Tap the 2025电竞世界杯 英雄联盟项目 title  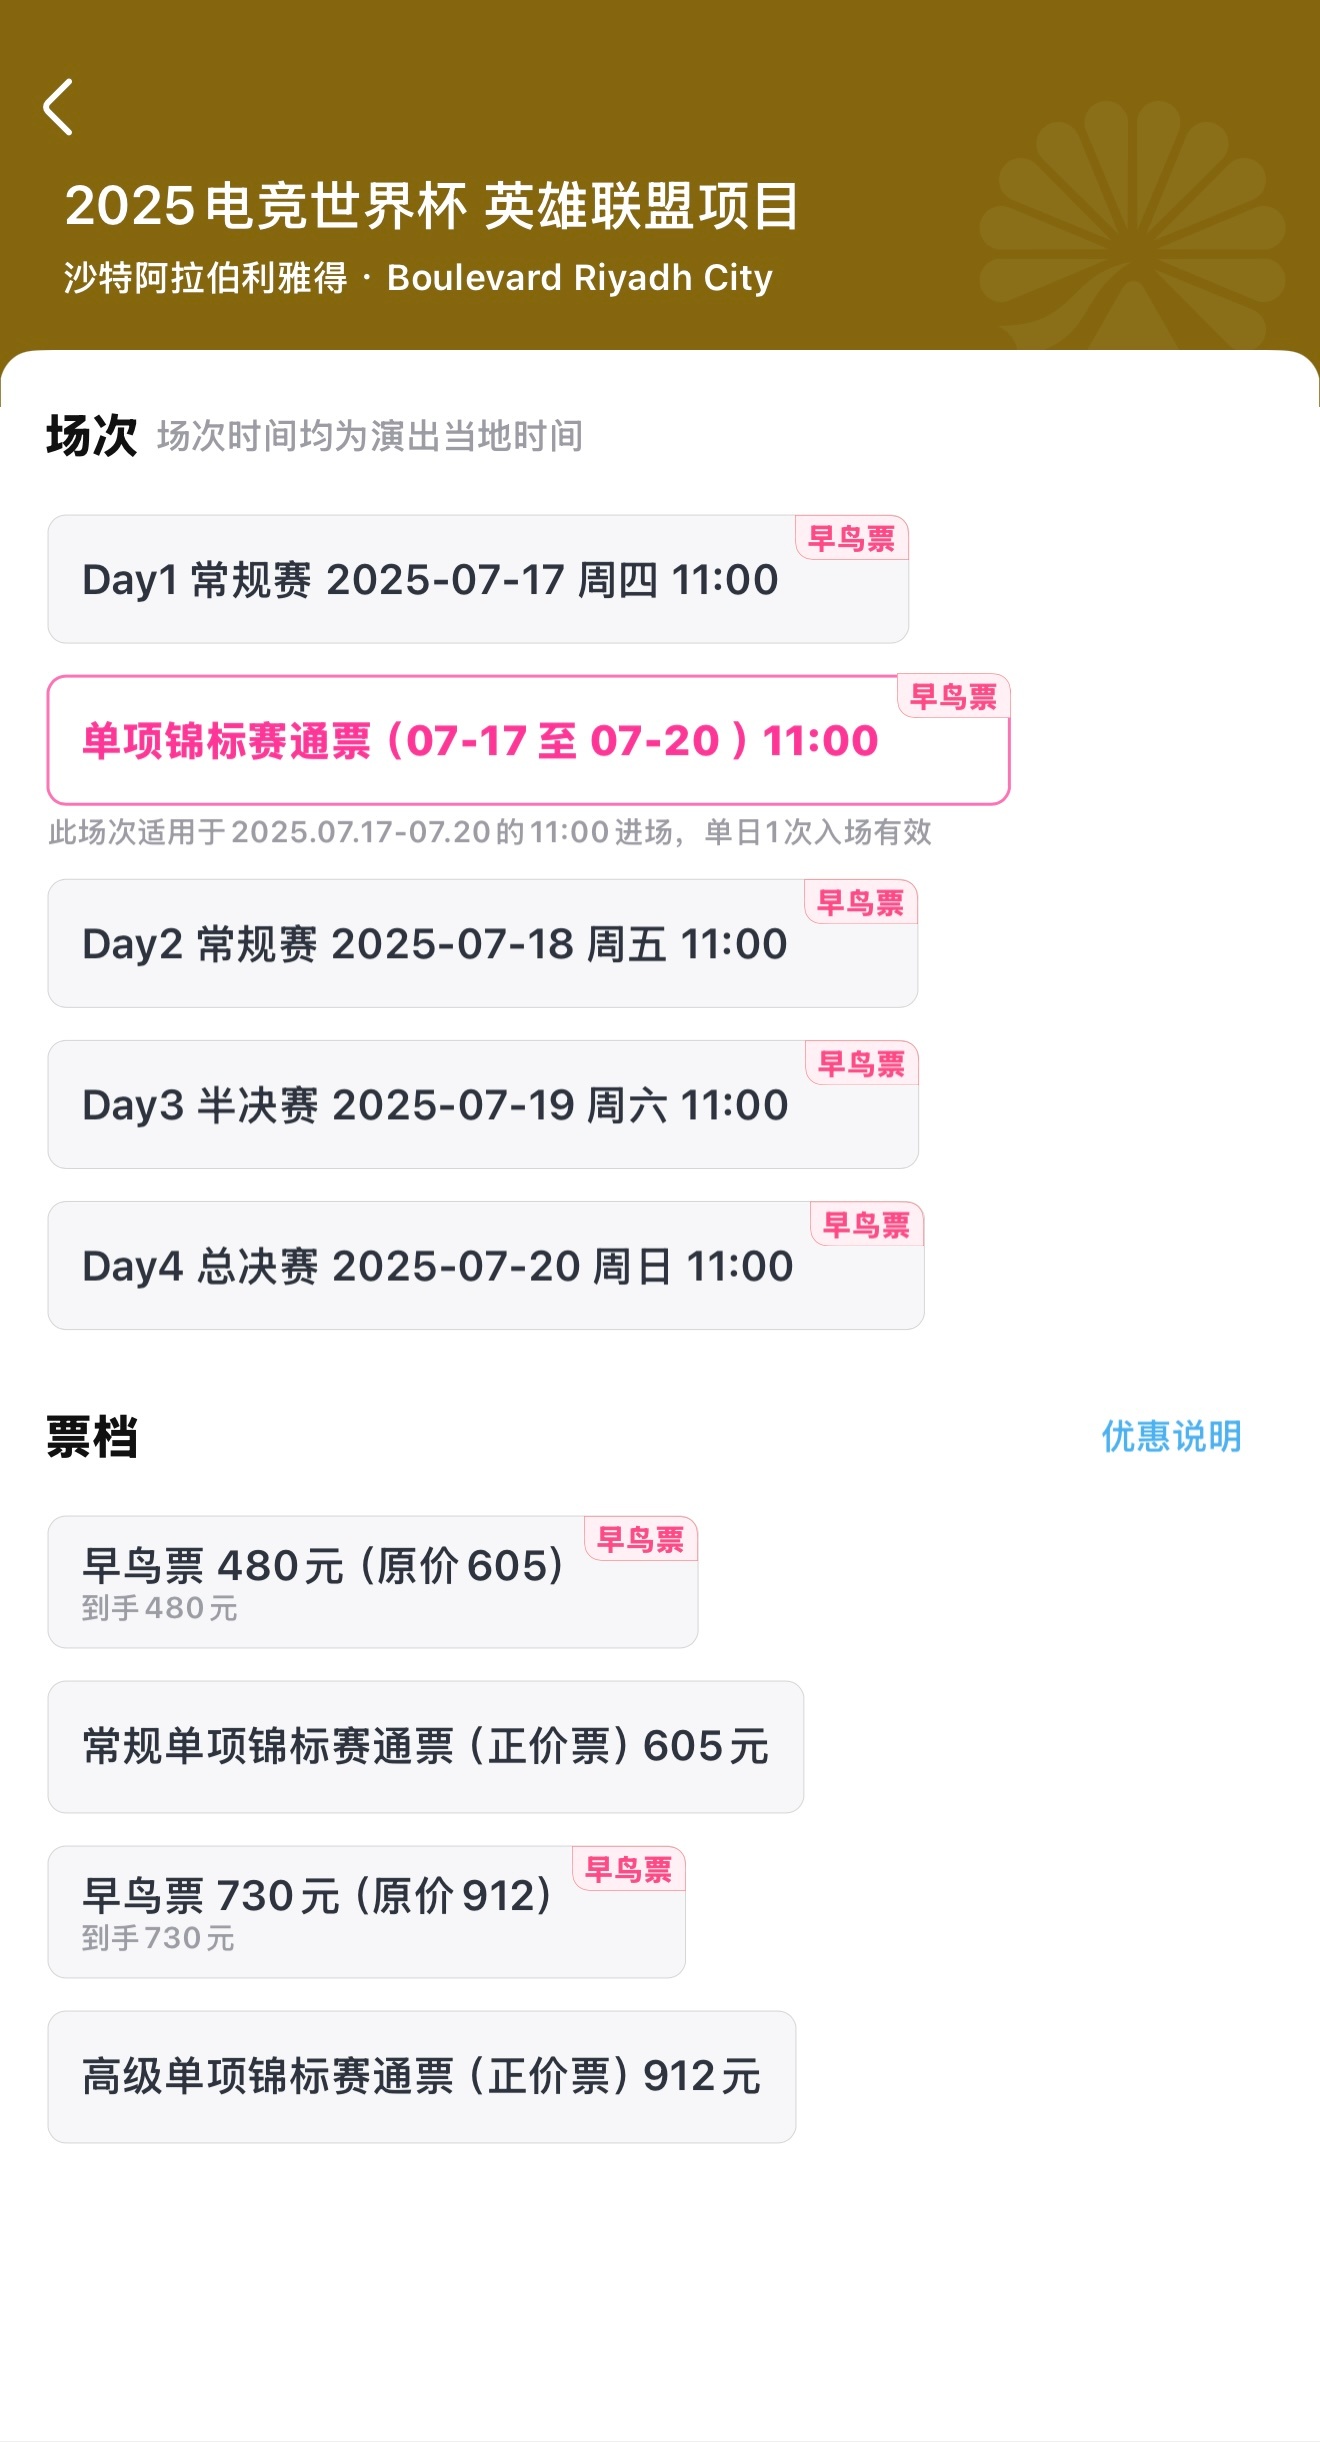coord(432,206)
